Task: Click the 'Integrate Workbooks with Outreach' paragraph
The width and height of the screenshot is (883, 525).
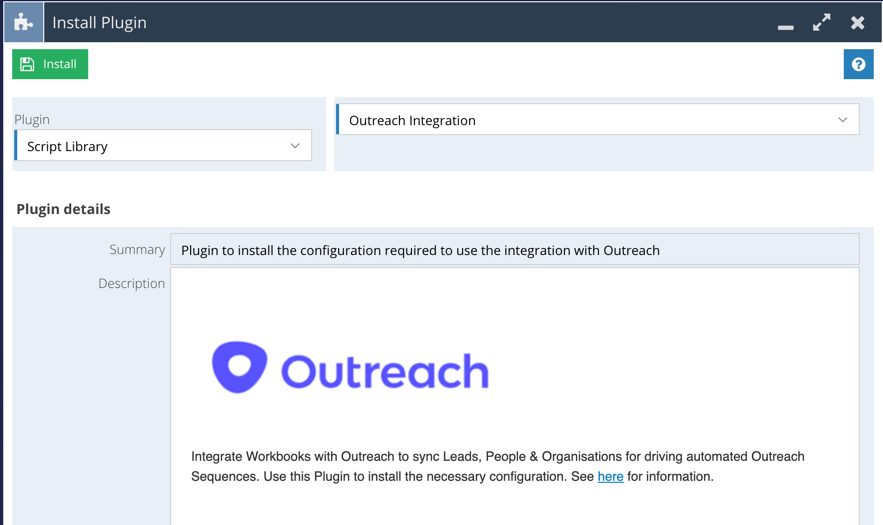Action: [x=498, y=466]
